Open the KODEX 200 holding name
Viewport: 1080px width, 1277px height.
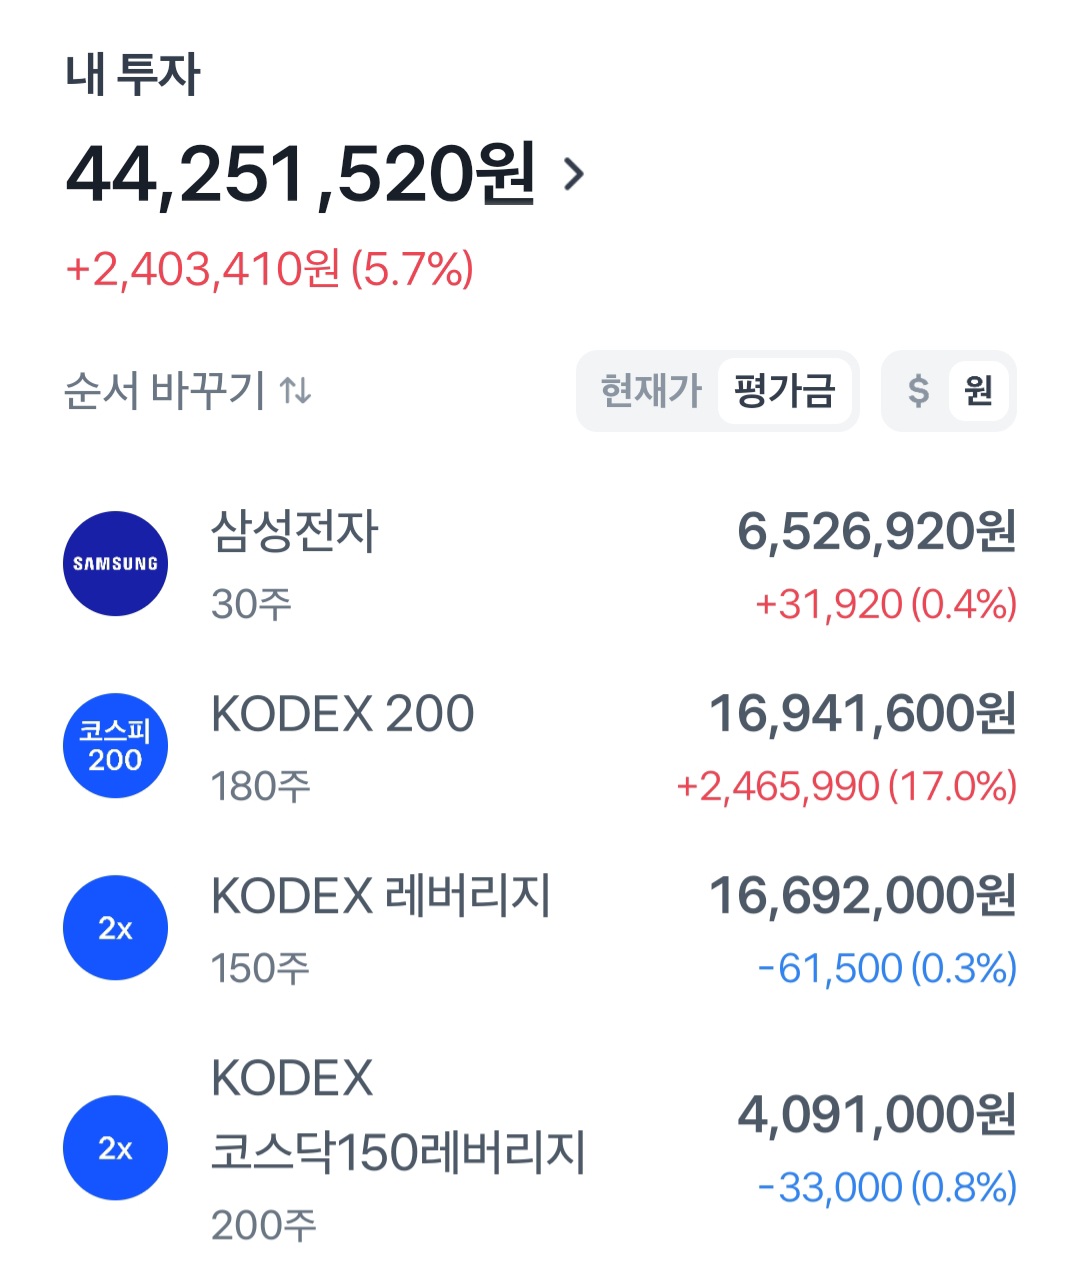click(x=343, y=713)
